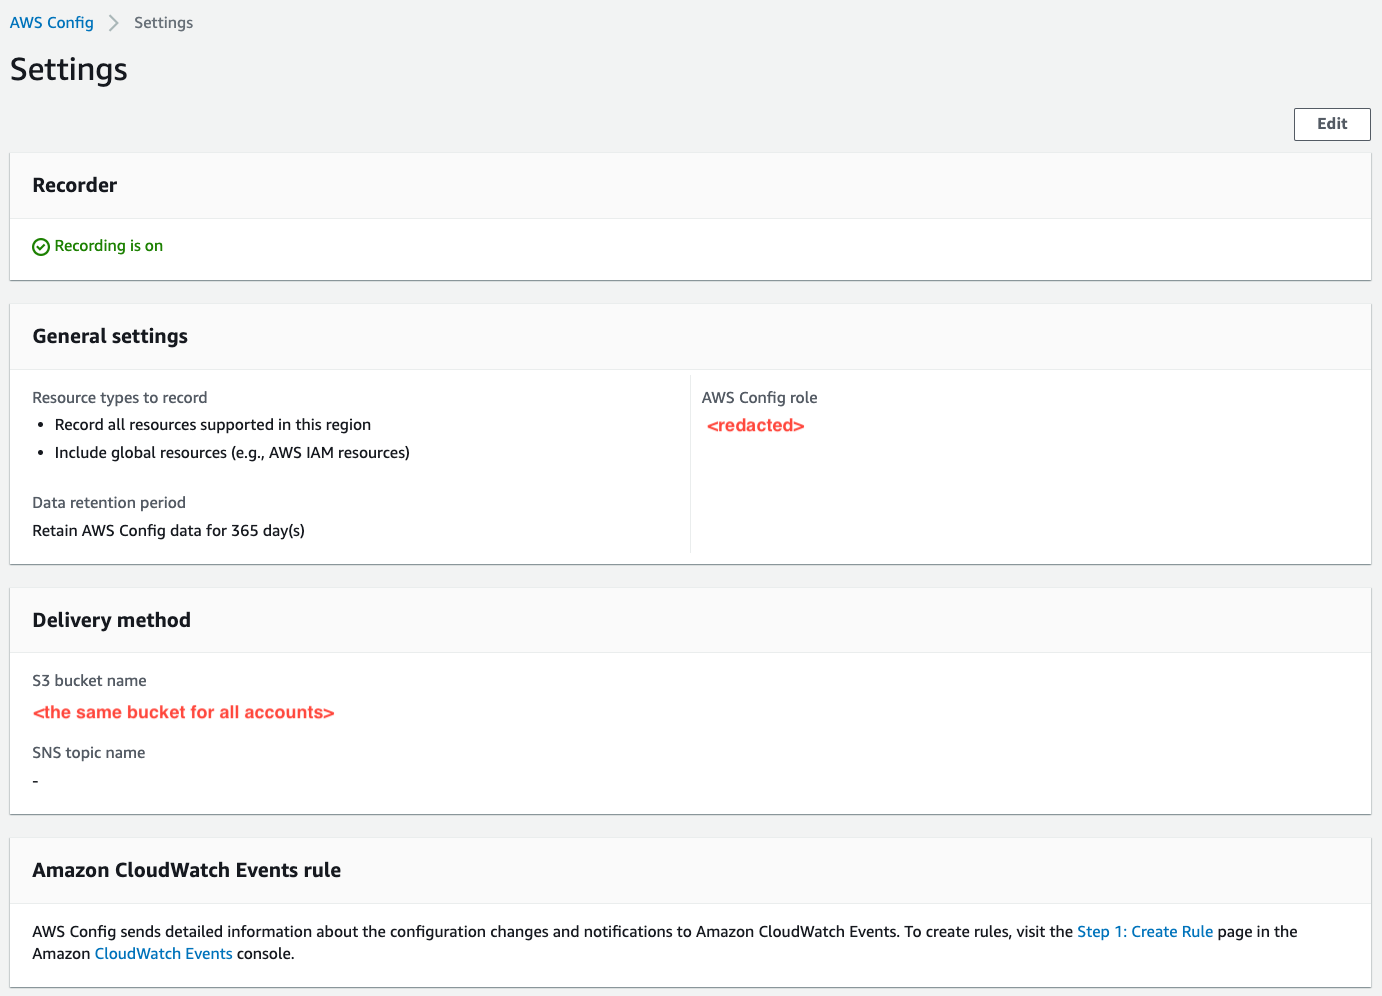This screenshot has width=1382, height=996.
Task: Open the Step 1: Create Rule link
Action: 1145,932
